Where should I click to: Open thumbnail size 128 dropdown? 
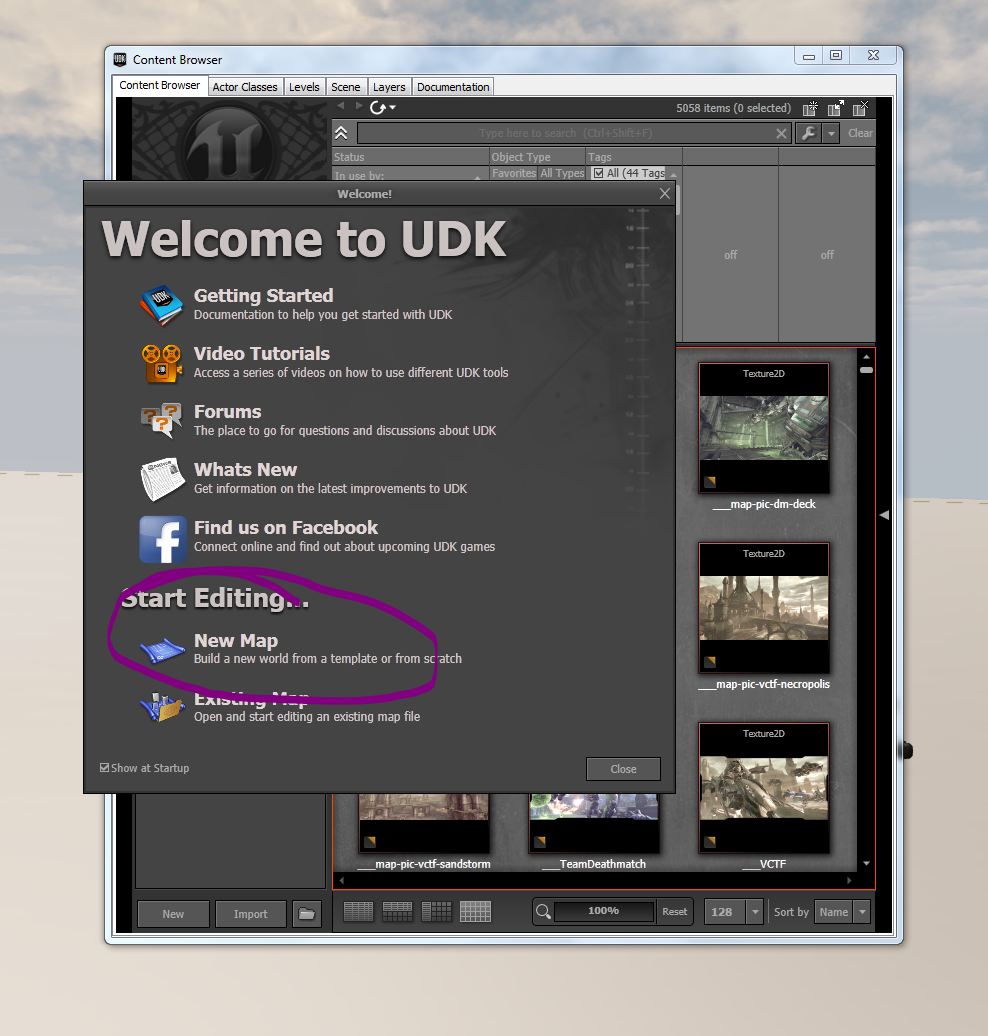755,912
